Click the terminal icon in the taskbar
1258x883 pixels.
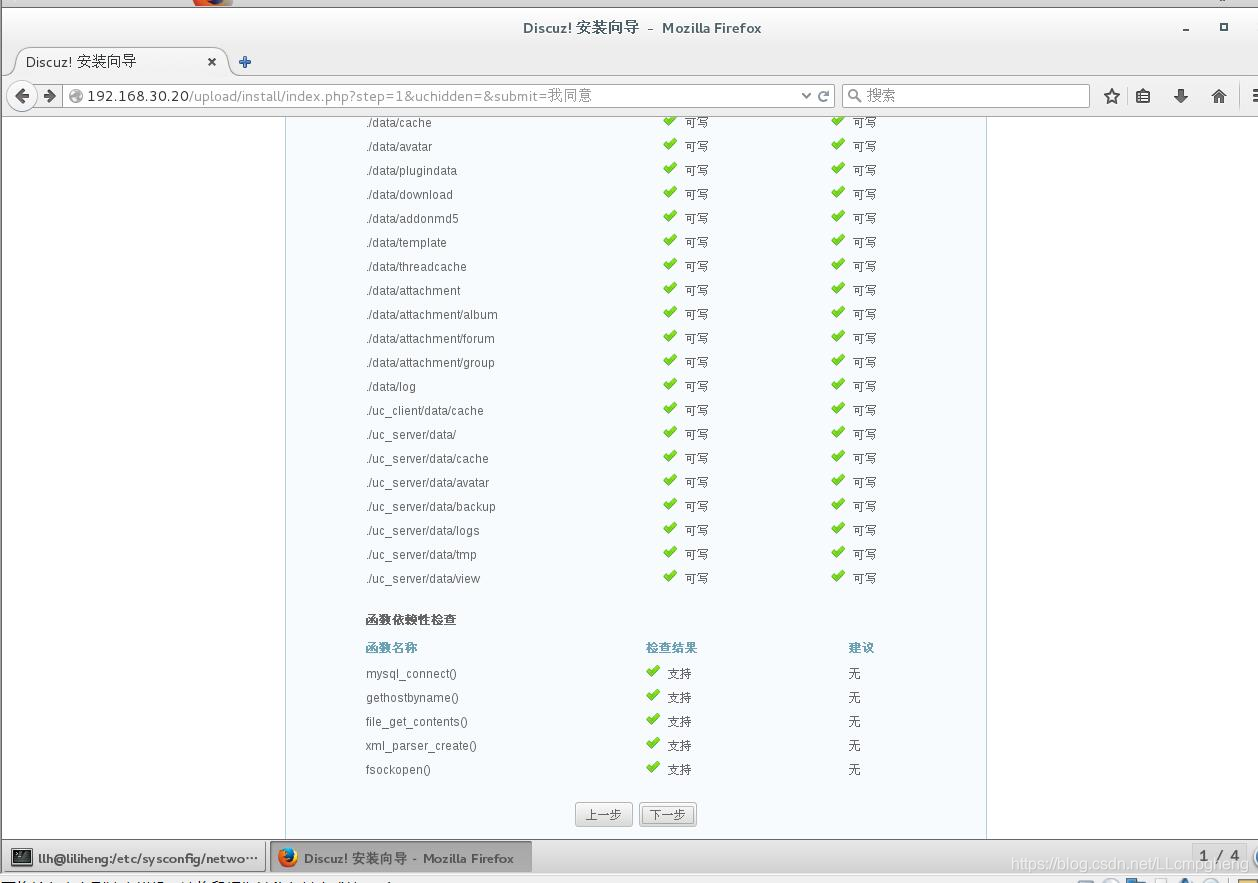tap(22, 858)
